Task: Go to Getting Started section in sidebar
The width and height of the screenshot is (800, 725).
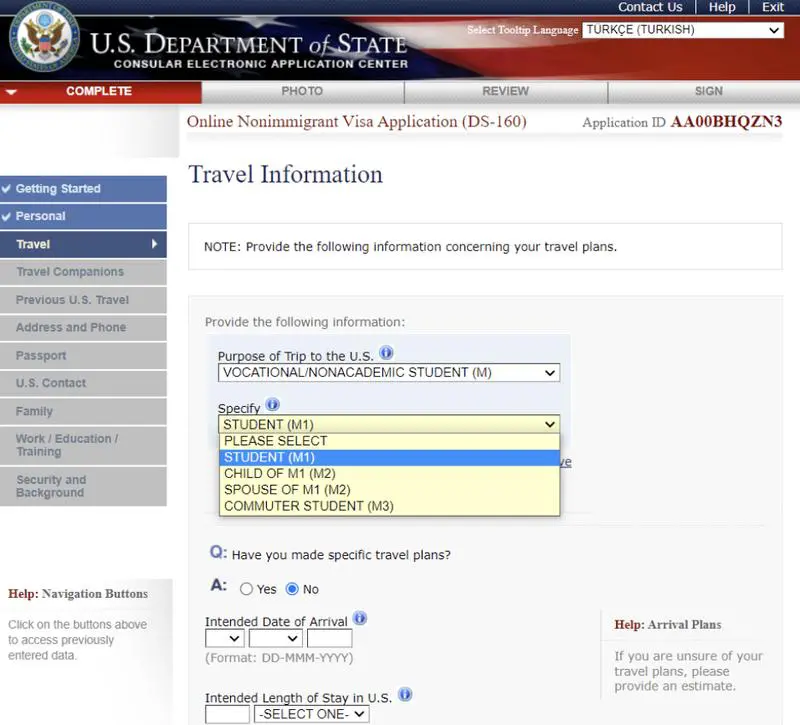Action: pyautogui.click(x=58, y=189)
